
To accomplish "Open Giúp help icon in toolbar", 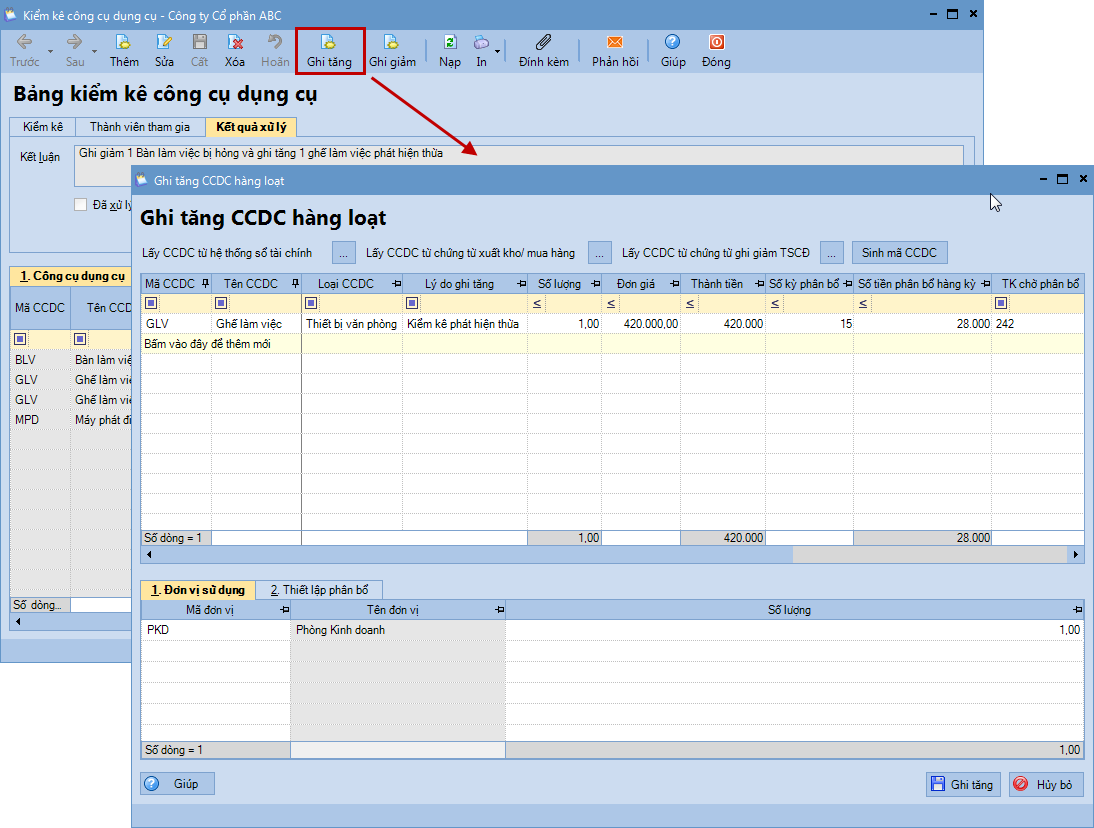I will [x=673, y=50].
